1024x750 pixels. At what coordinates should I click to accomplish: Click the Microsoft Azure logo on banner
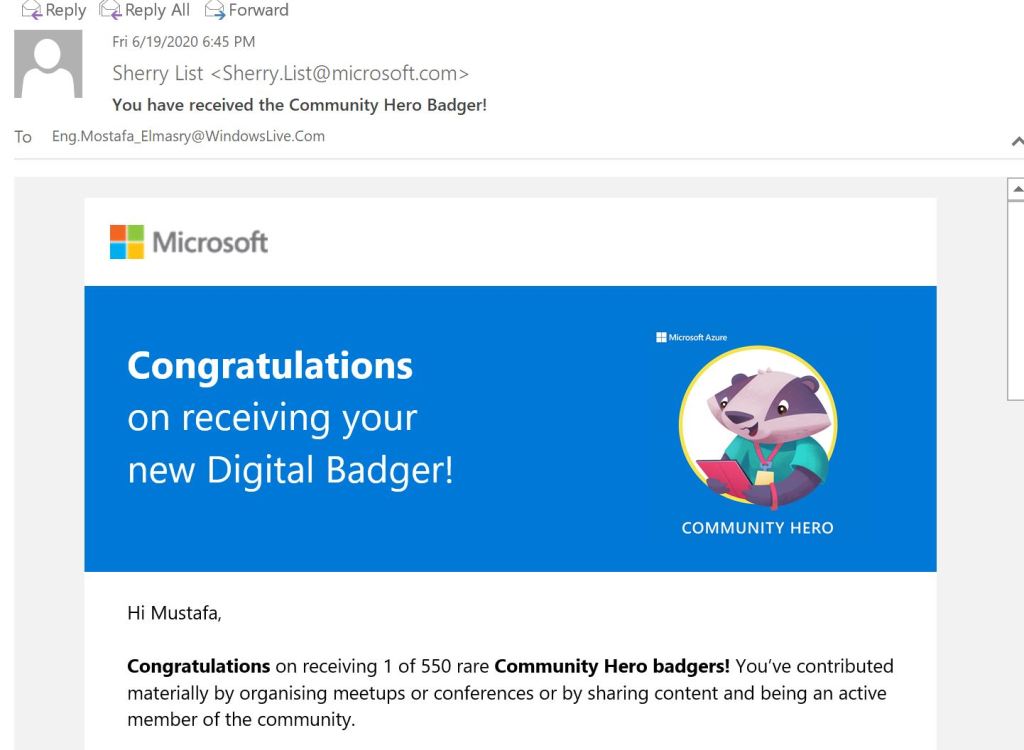point(691,338)
